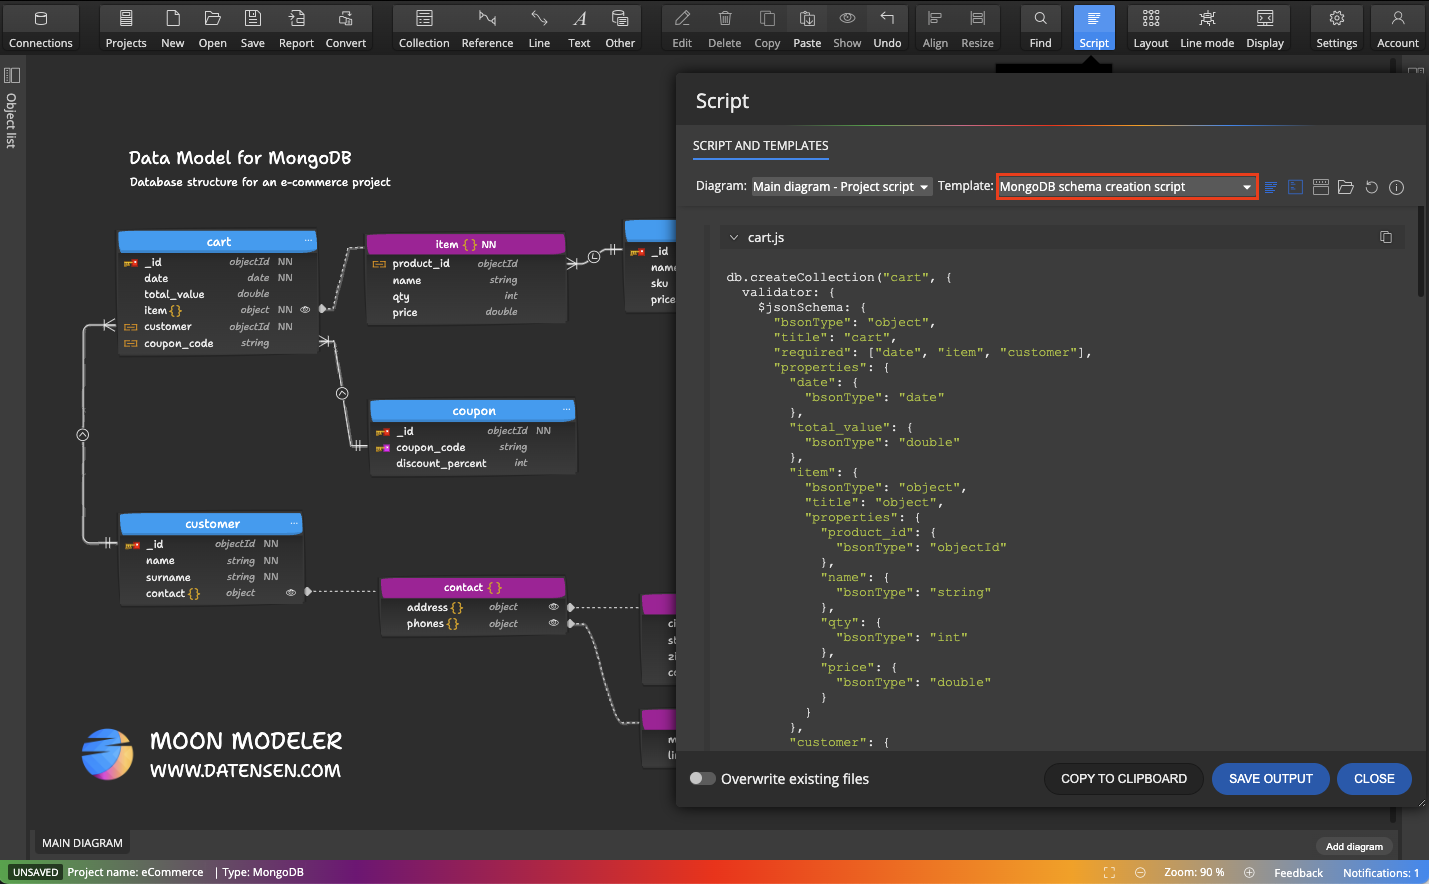The height and width of the screenshot is (884, 1429).
Task: Open the Diagram selection dropdown
Action: click(840, 186)
